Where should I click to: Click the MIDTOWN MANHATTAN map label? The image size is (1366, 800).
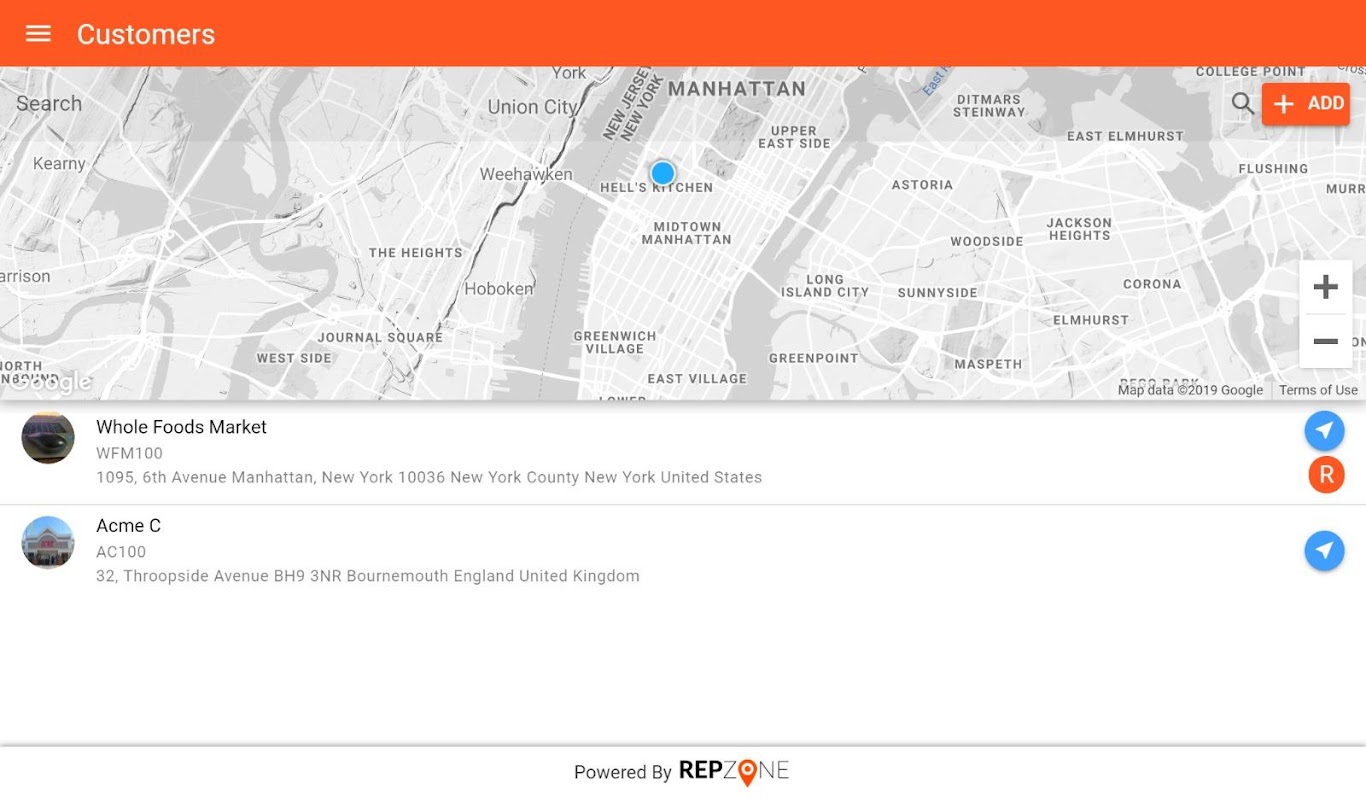tap(686, 233)
